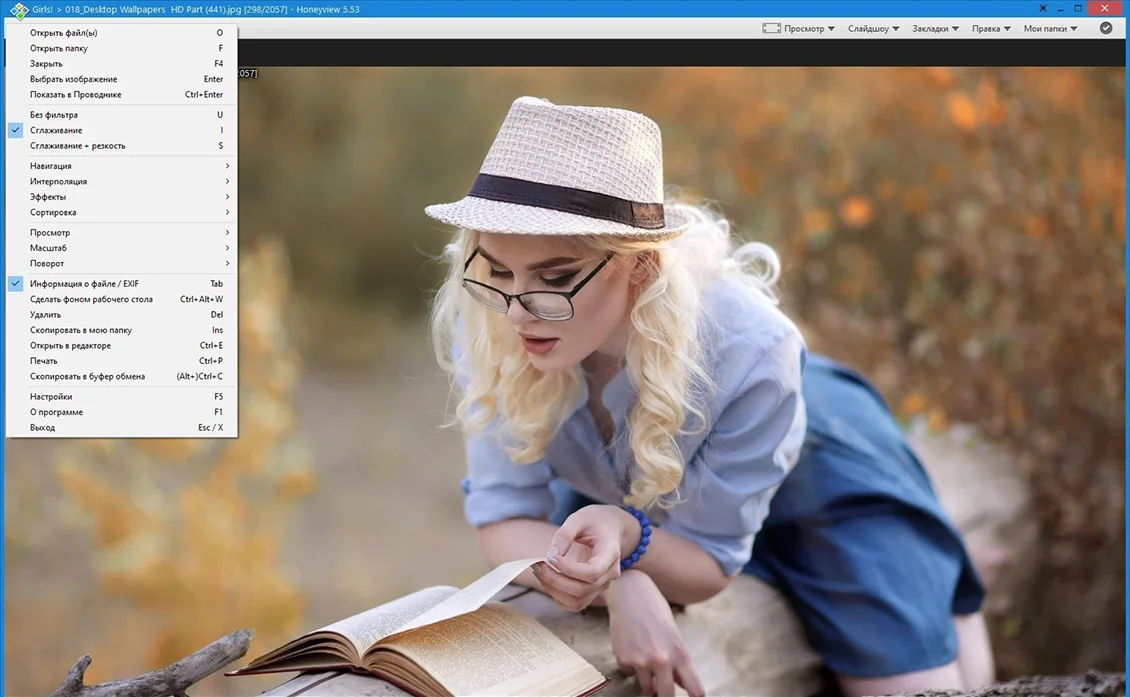Screen dimensions: 1130x697
Task: Open the Мои папки dropdown
Action: pyautogui.click(x=1050, y=29)
